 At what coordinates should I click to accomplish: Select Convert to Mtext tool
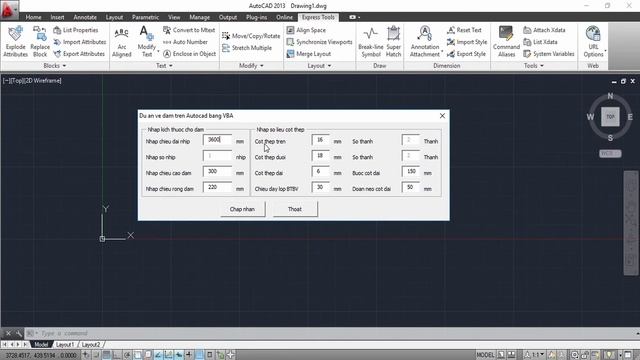pos(189,30)
